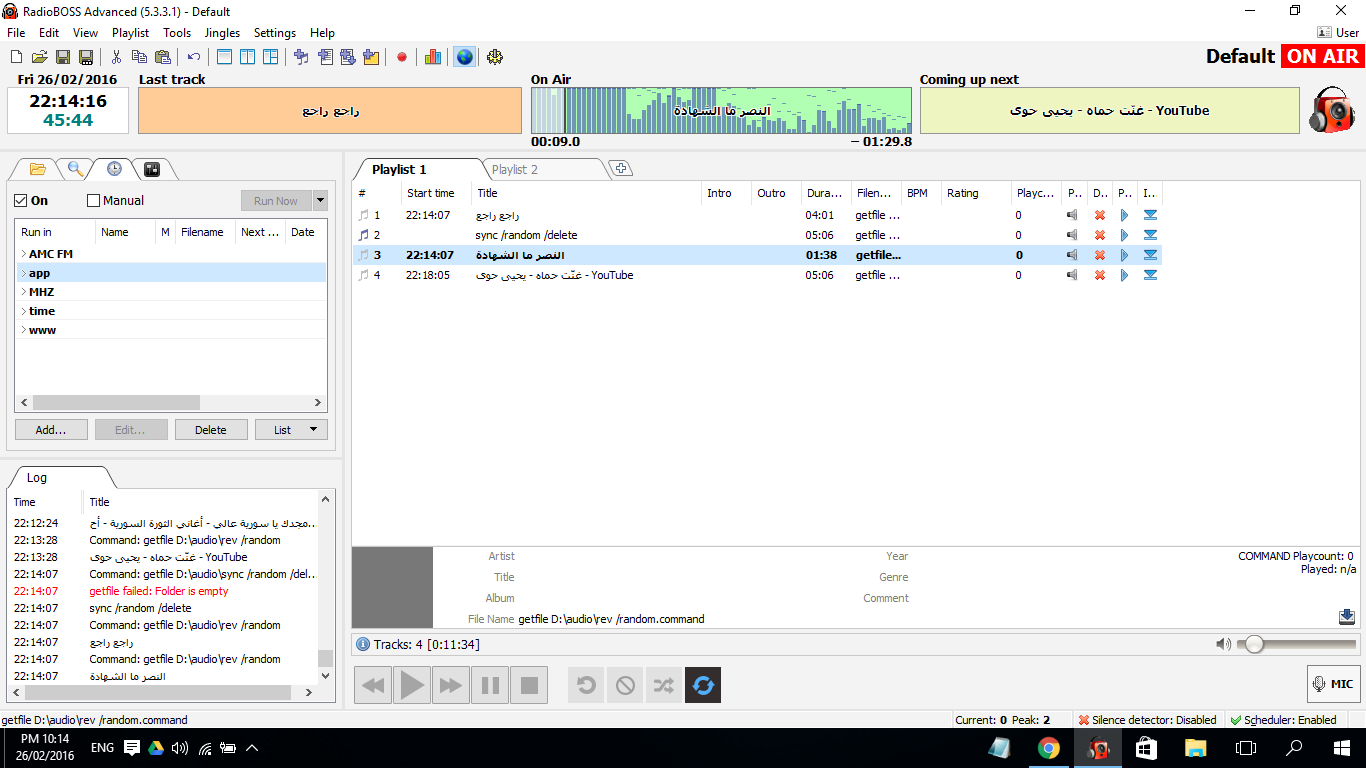Toggle the blue repeat playlist button
This screenshot has height=768, width=1366.
click(x=703, y=685)
